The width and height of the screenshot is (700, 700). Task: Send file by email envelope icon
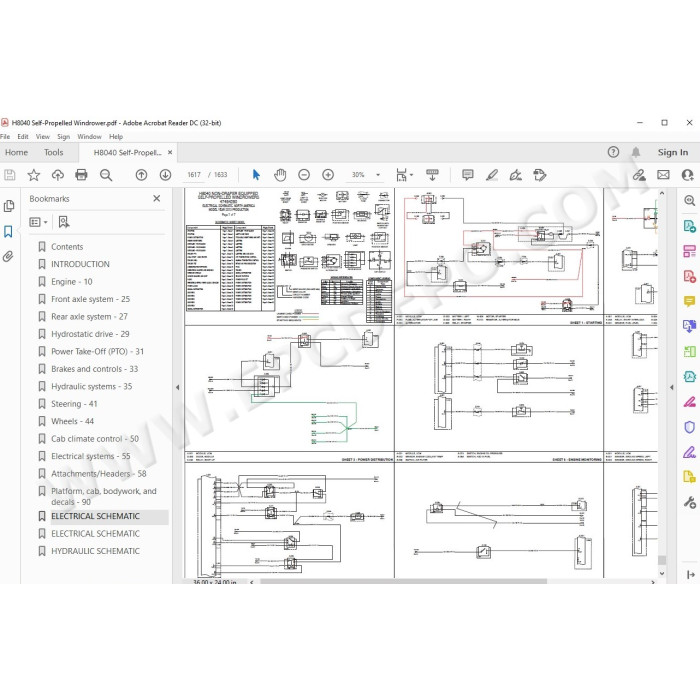663,175
